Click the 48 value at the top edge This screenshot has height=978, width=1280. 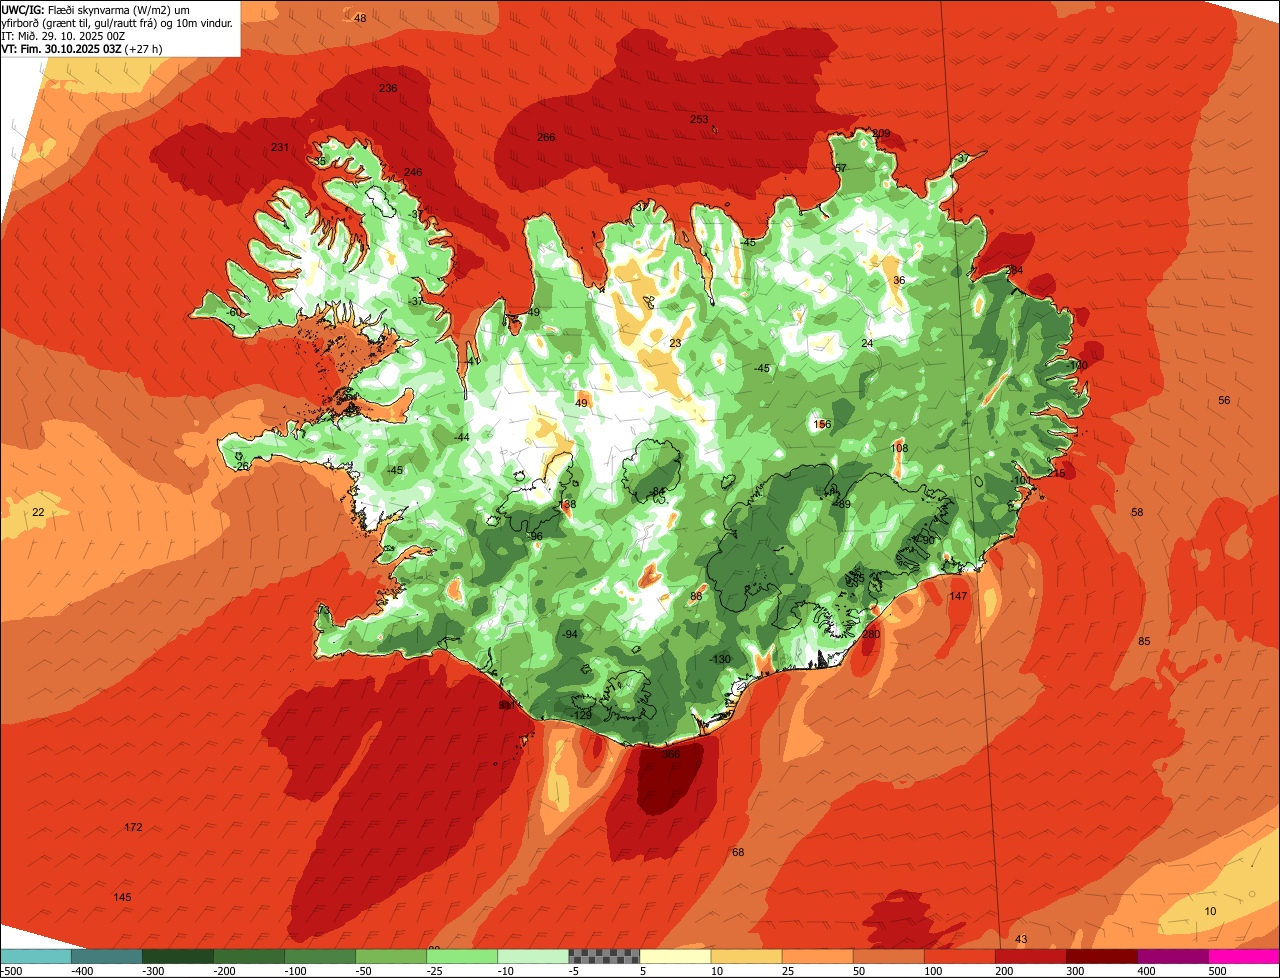click(x=360, y=18)
